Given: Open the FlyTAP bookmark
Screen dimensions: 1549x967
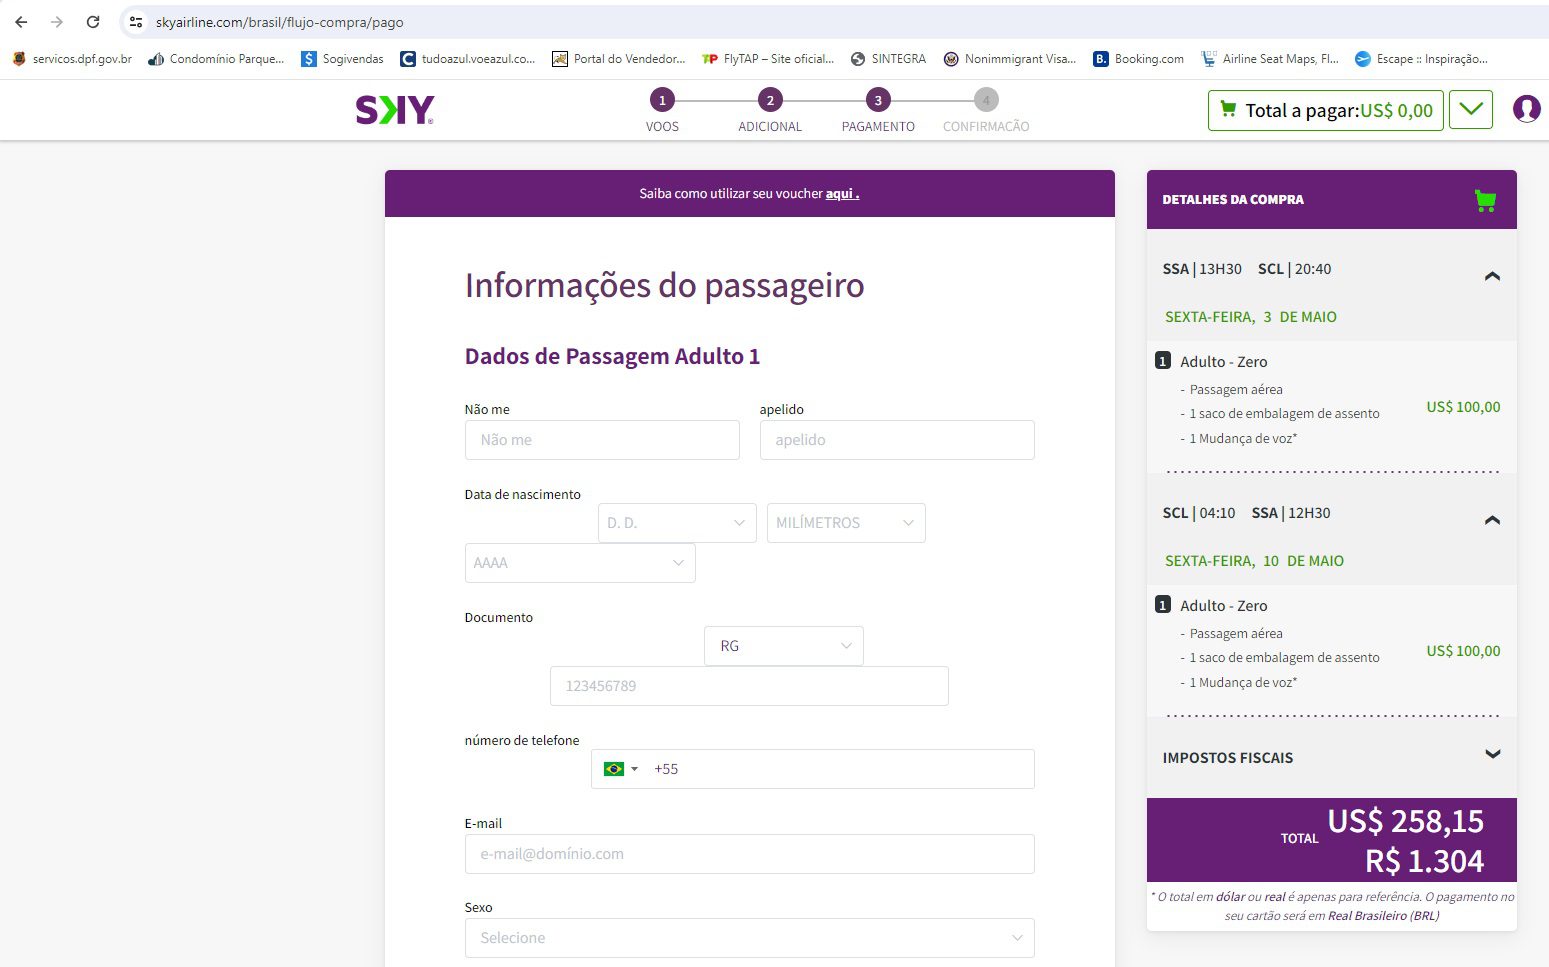Looking at the screenshot, I should pos(768,59).
